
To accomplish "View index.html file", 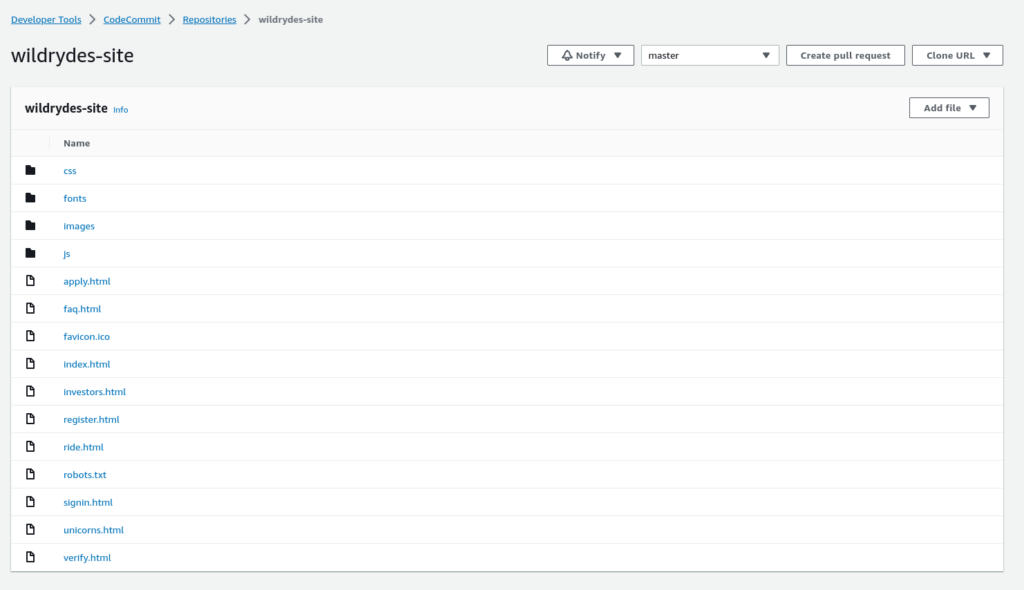I will point(87,364).
